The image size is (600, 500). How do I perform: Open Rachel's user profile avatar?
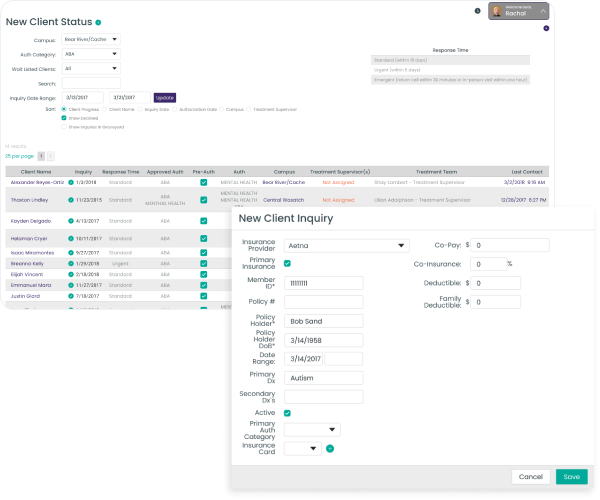tap(497, 11)
